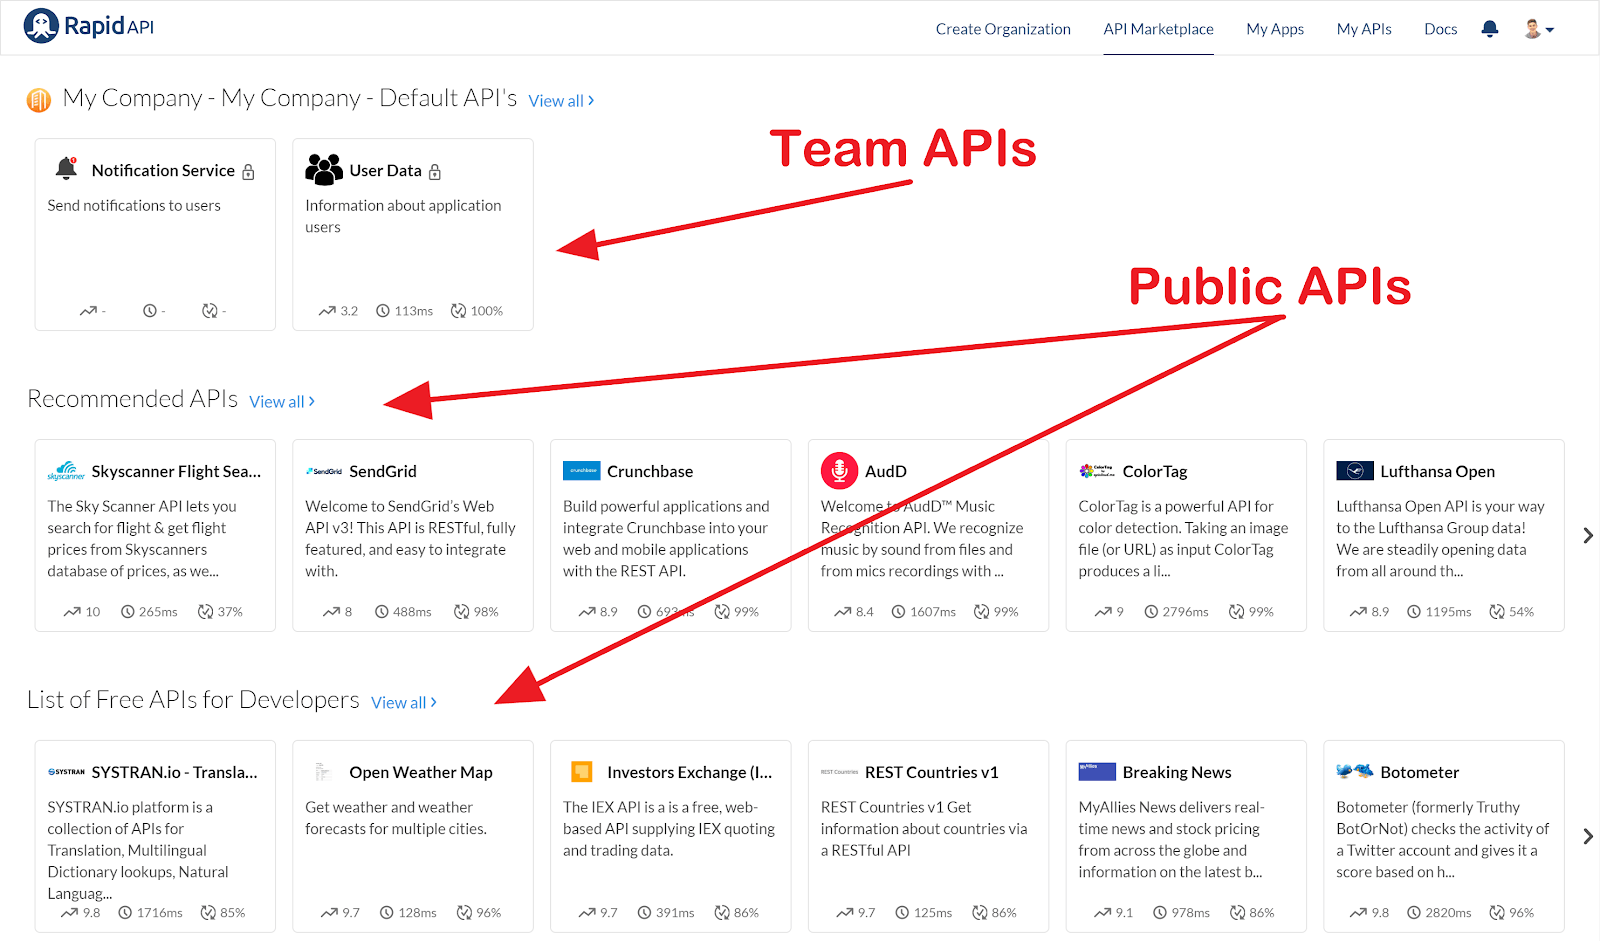This screenshot has height=941, width=1600.
Task: Click success rate icon on Lufthansa card
Action: tap(1497, 612)
